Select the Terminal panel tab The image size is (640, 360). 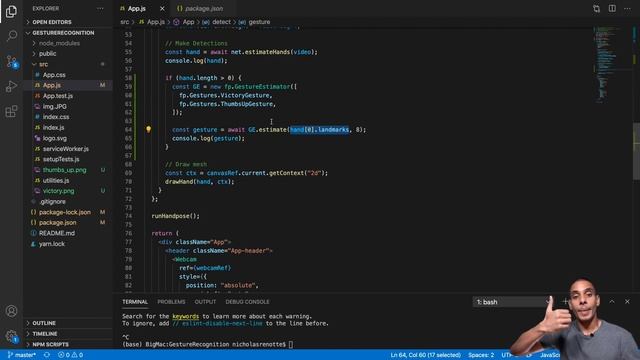[x=135, y=302]
